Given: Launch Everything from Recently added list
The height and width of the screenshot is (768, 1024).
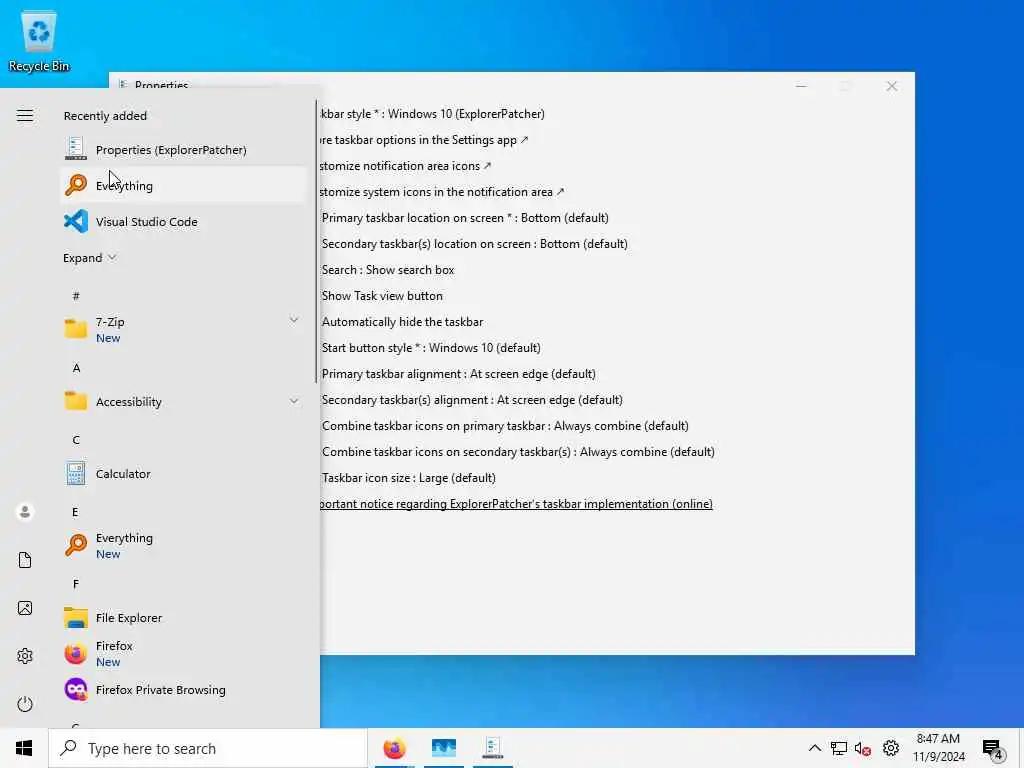Looking at the screenshot, I should (x=183, y=185).
